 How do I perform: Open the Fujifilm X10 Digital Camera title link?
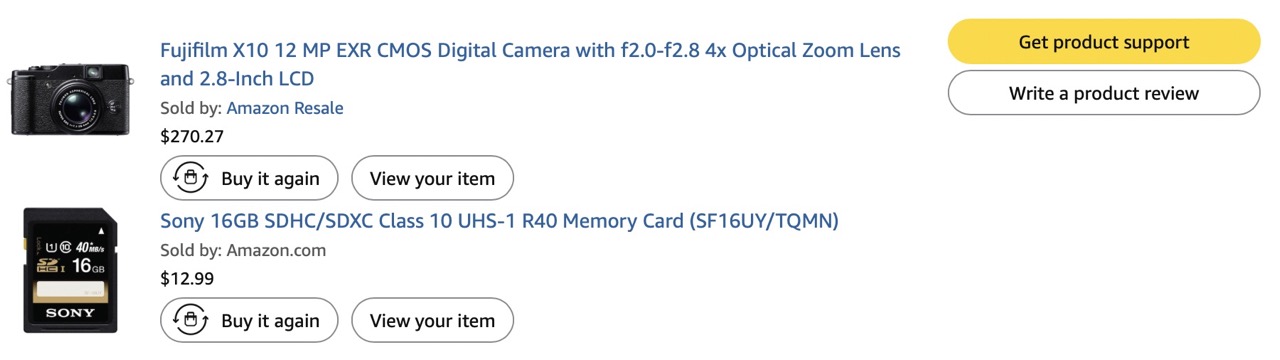(x=530, y=64)
